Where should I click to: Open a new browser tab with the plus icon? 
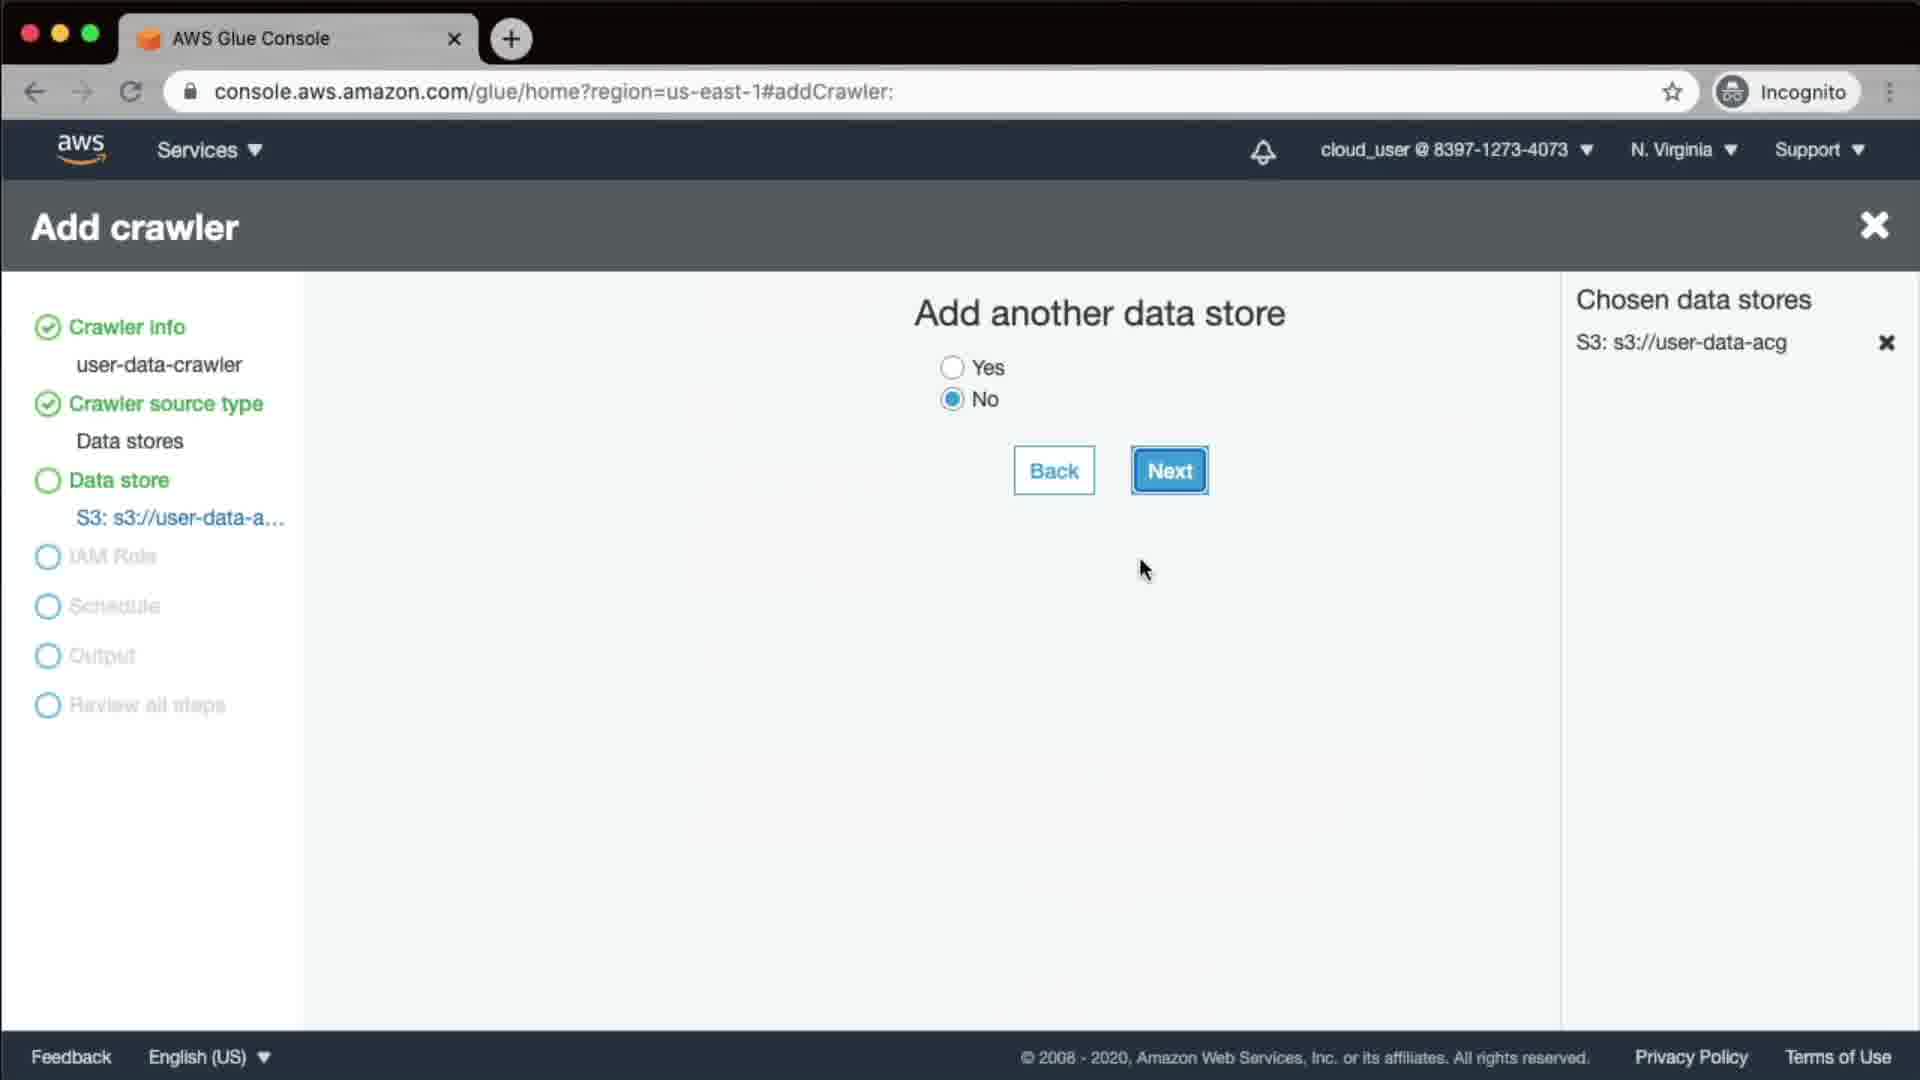click(511, 39)
